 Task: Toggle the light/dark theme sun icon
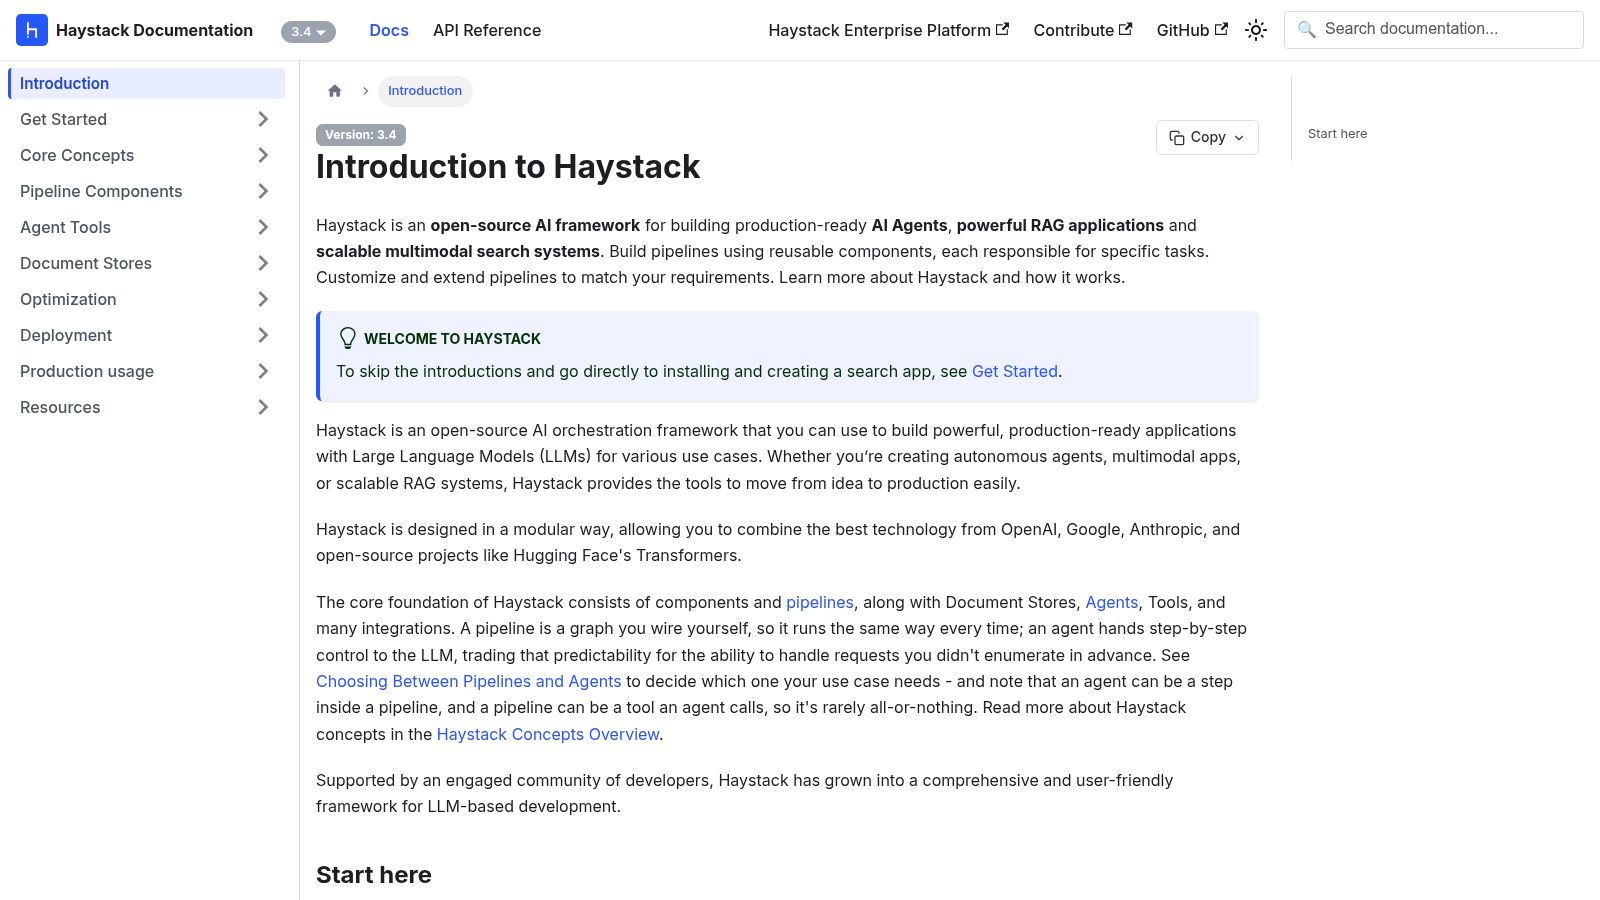(x=1256, y=30)
